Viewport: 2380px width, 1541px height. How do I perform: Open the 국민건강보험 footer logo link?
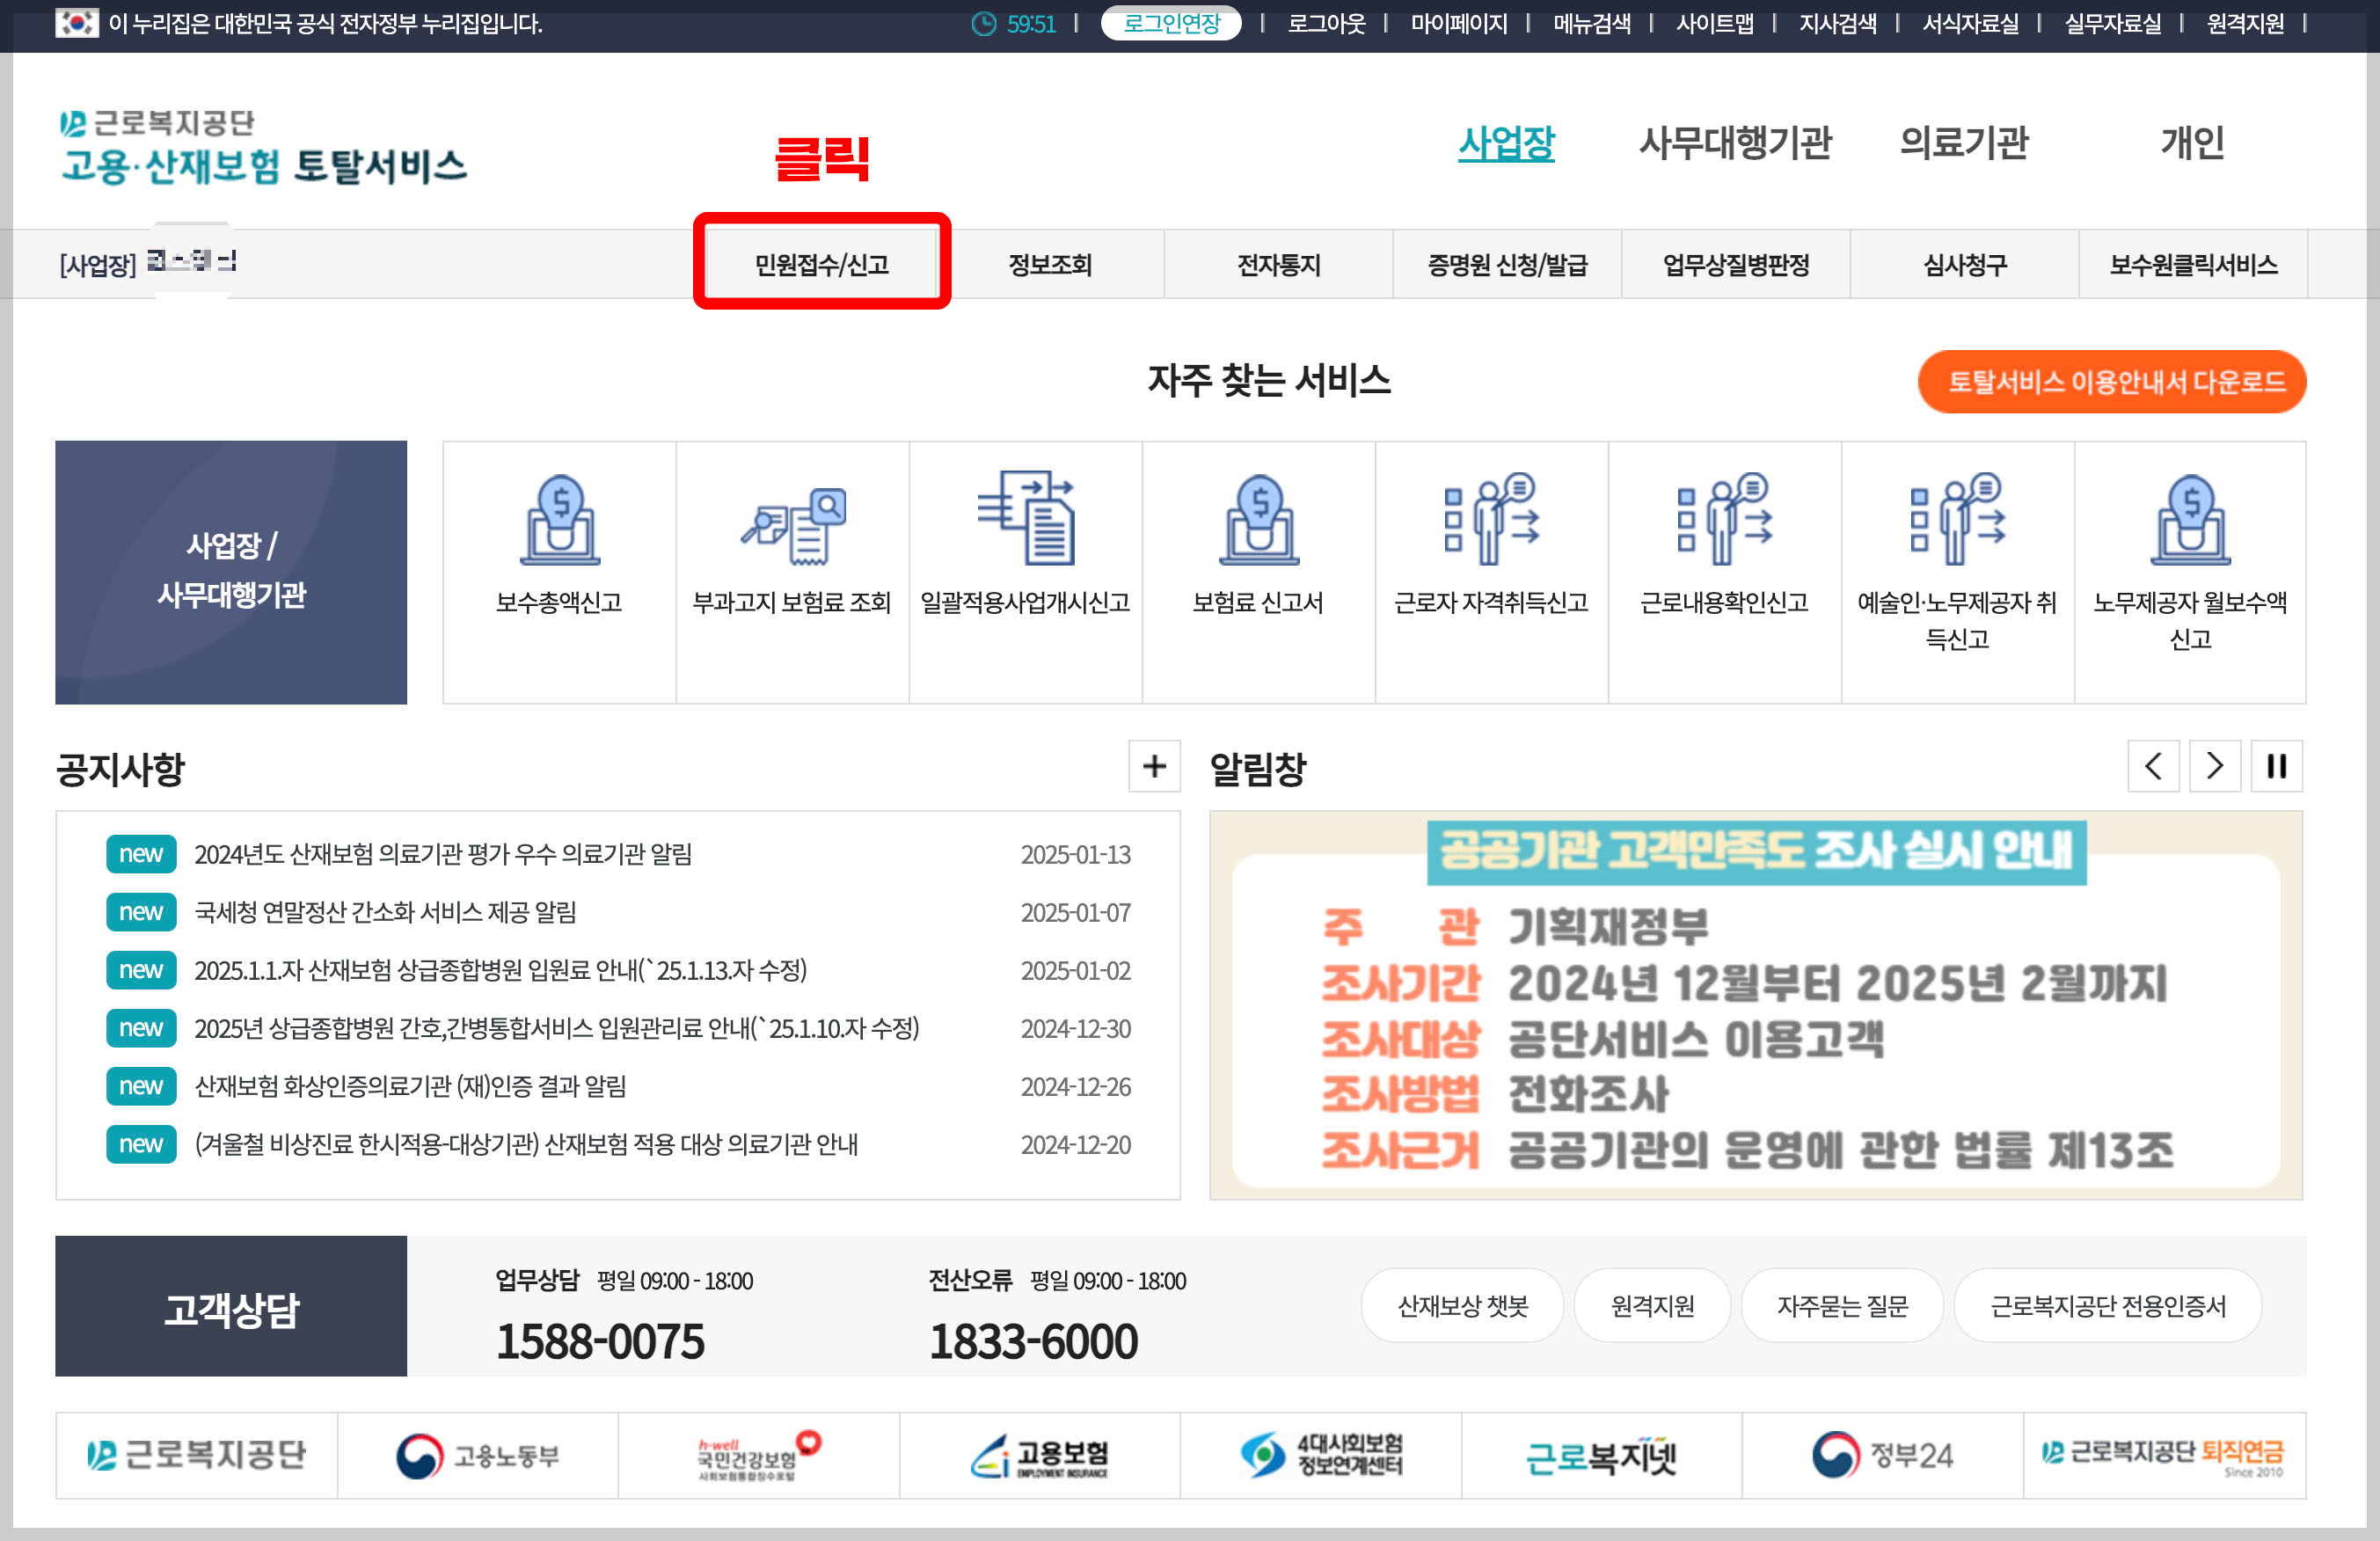[759, 1455]
